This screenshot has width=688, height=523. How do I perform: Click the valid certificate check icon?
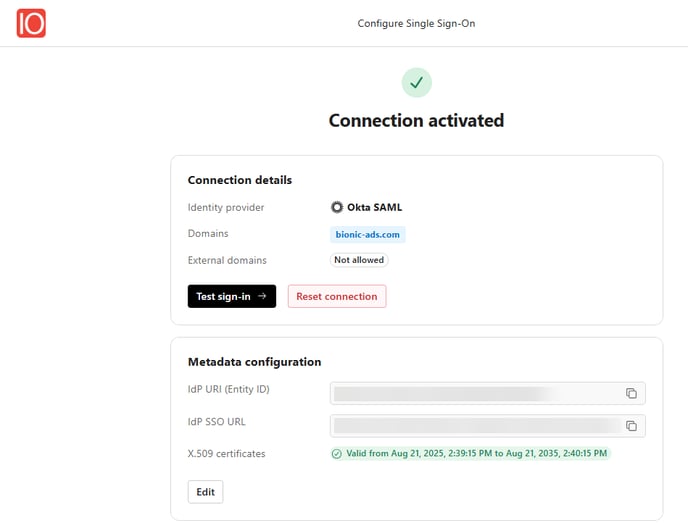[x=337, y=454]
